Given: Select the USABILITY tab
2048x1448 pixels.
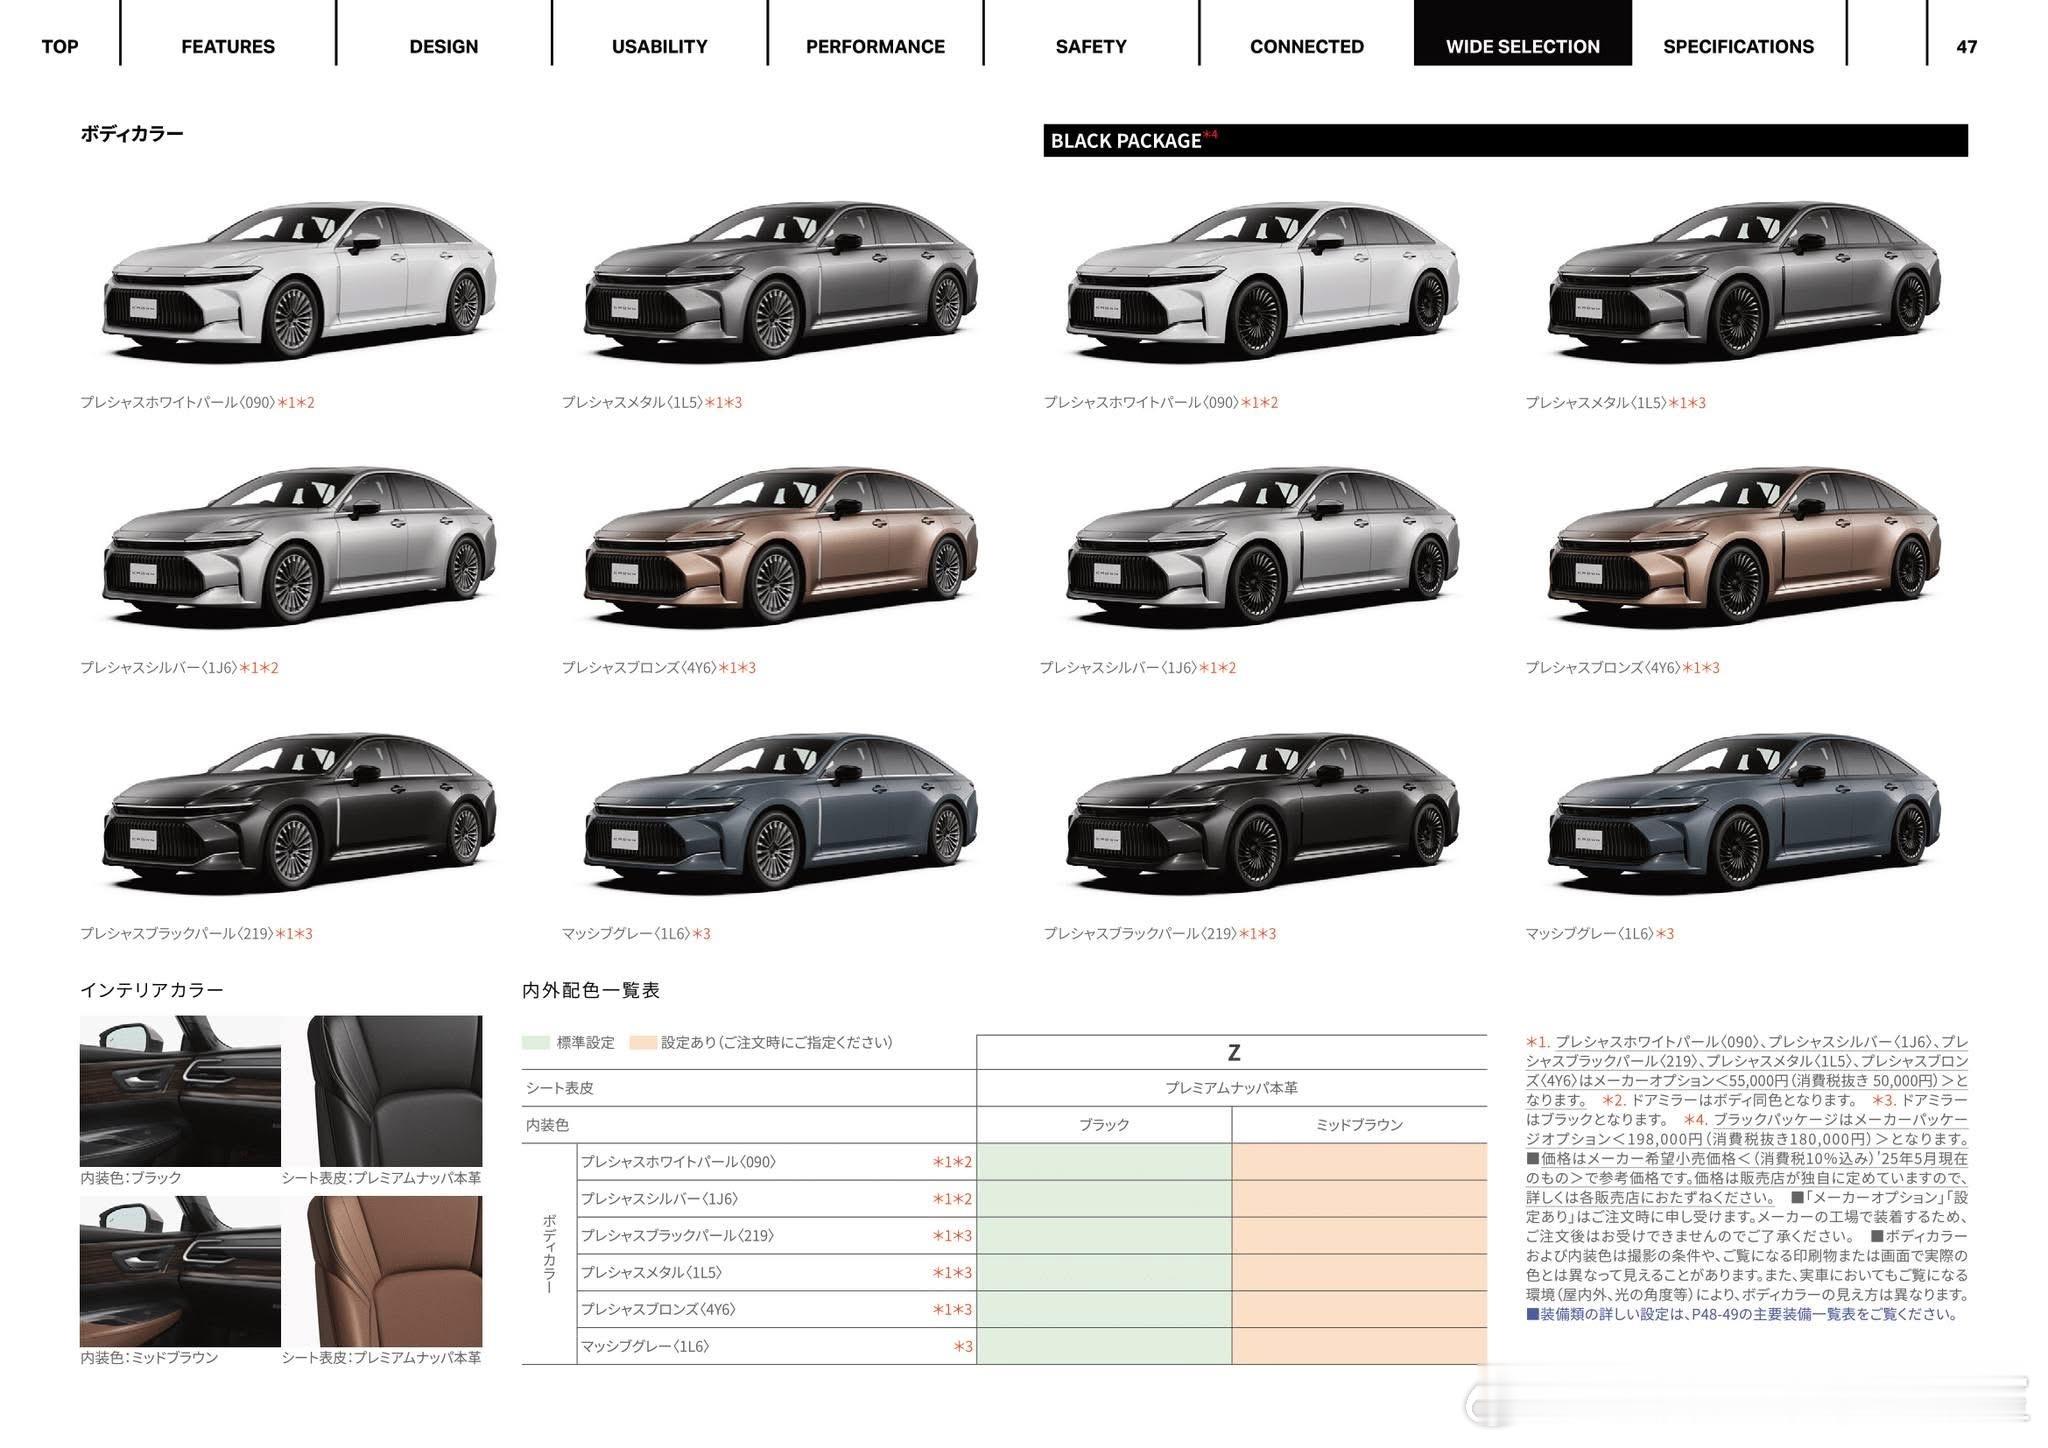Looking at the screenshot, I should point(660,46).
